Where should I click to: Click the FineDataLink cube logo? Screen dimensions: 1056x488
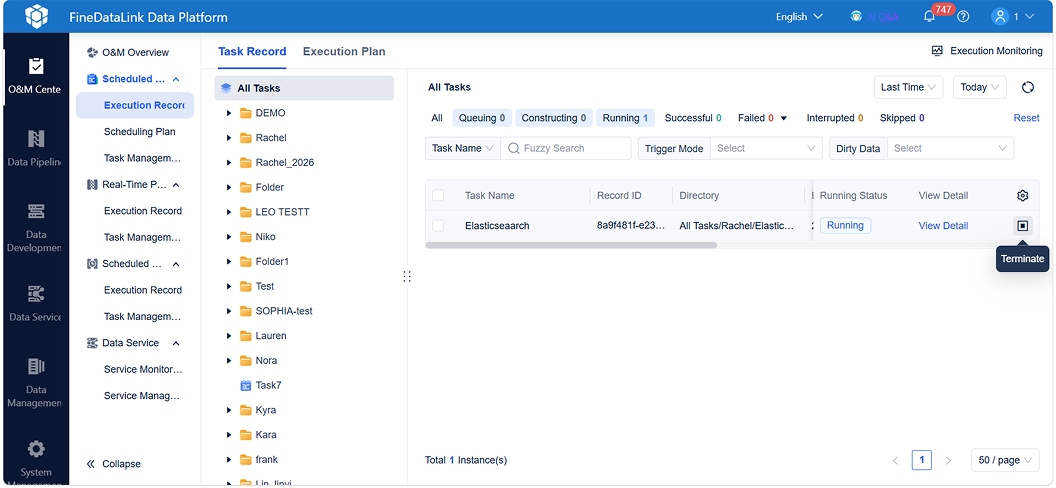point(36,17)
